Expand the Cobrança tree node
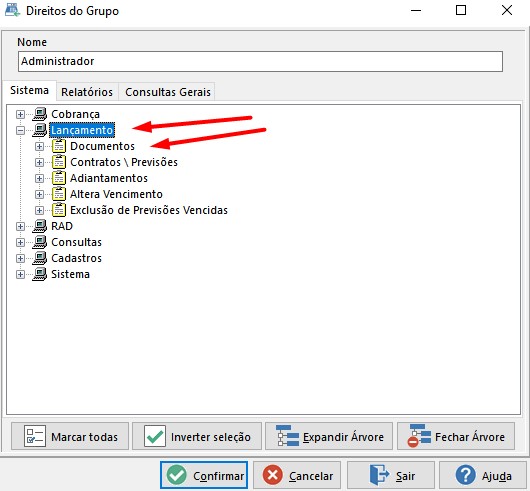 pyautogui.click(x=20, y=114)
